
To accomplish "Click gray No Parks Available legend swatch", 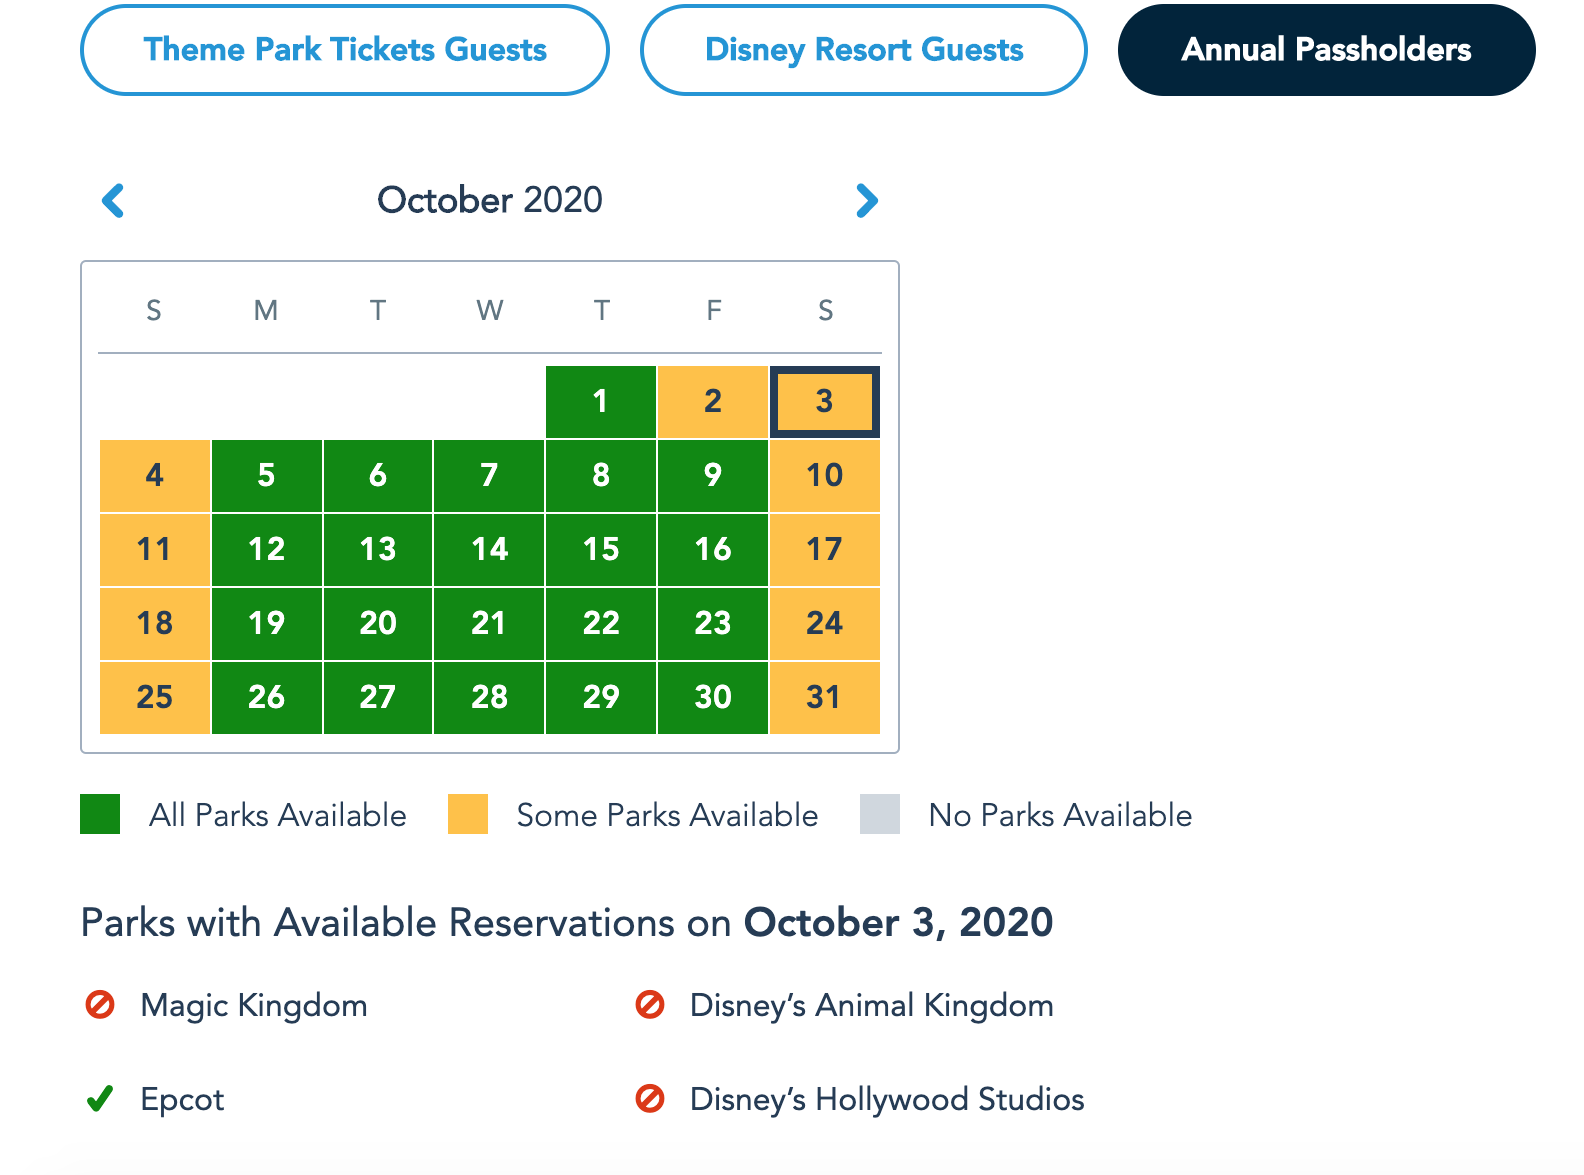I will click(x=880, y=814).
